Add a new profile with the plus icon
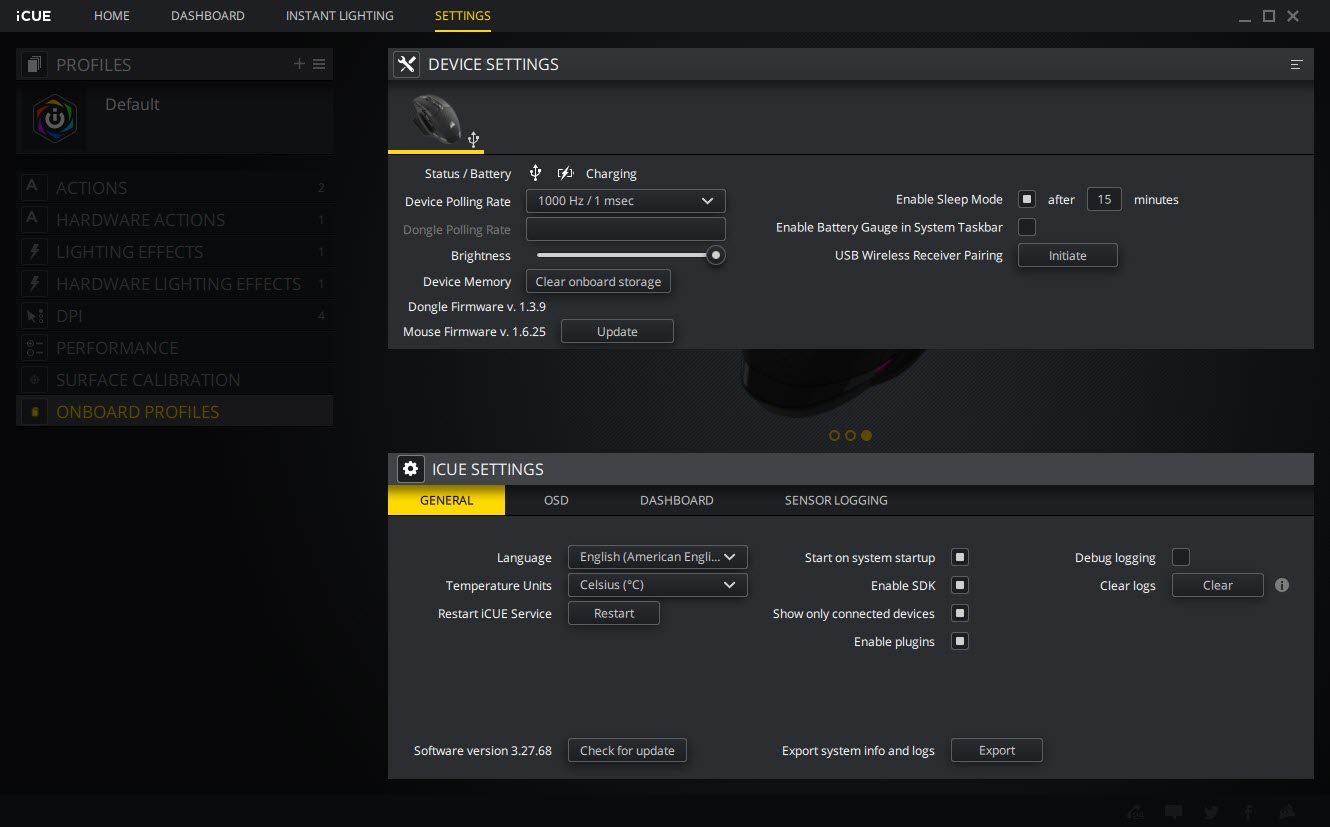Viewport: 1330px width, 827px height. (299, 64)
